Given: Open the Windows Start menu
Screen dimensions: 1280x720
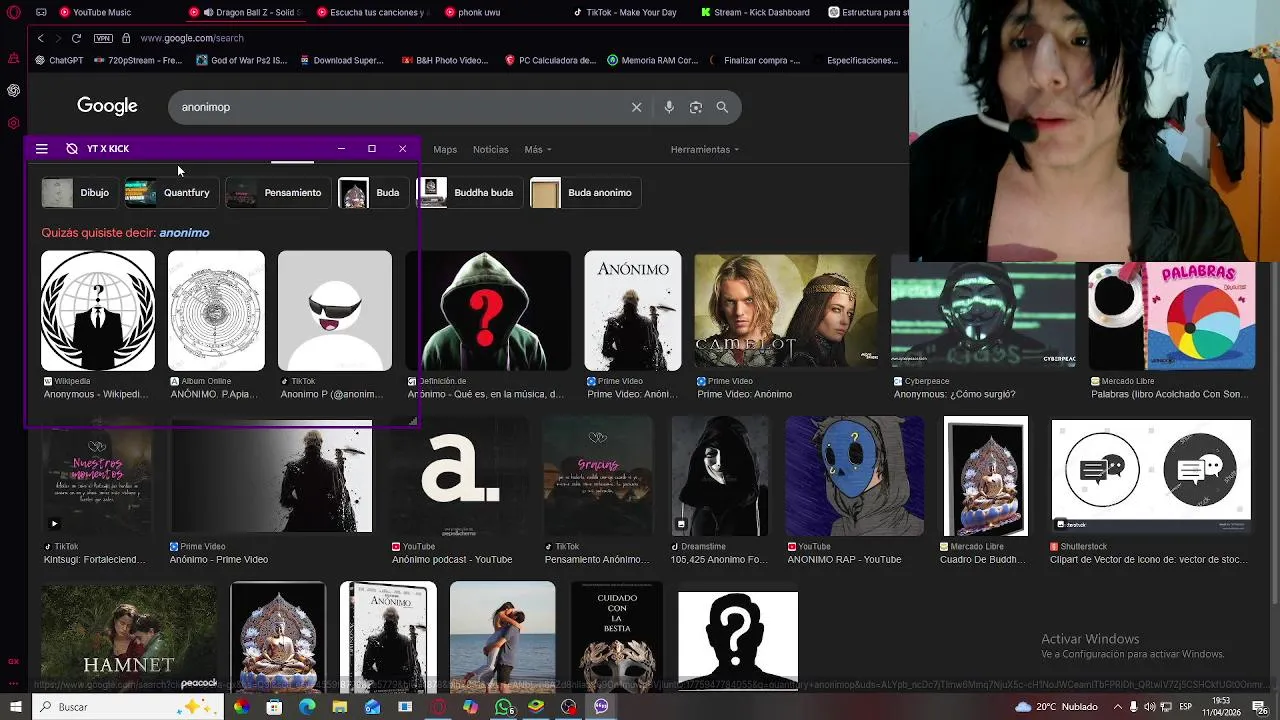Looking at the screenshot, I should click(x=15, y=707).
